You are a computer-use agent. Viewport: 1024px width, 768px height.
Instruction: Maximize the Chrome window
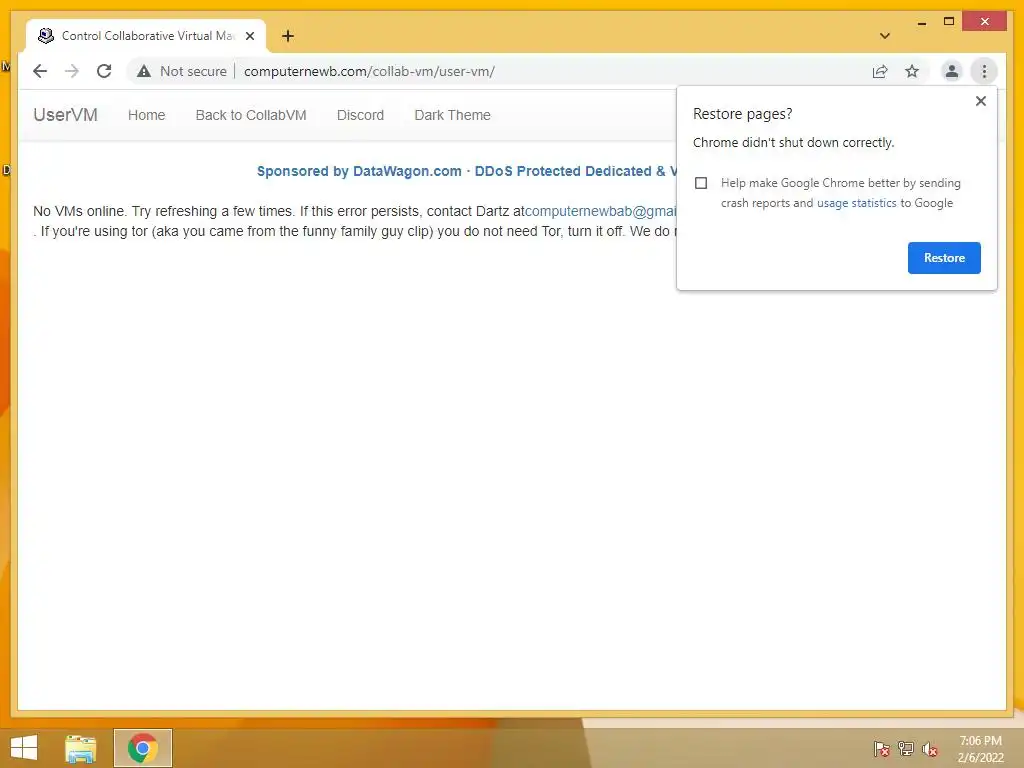pos(949,22)
